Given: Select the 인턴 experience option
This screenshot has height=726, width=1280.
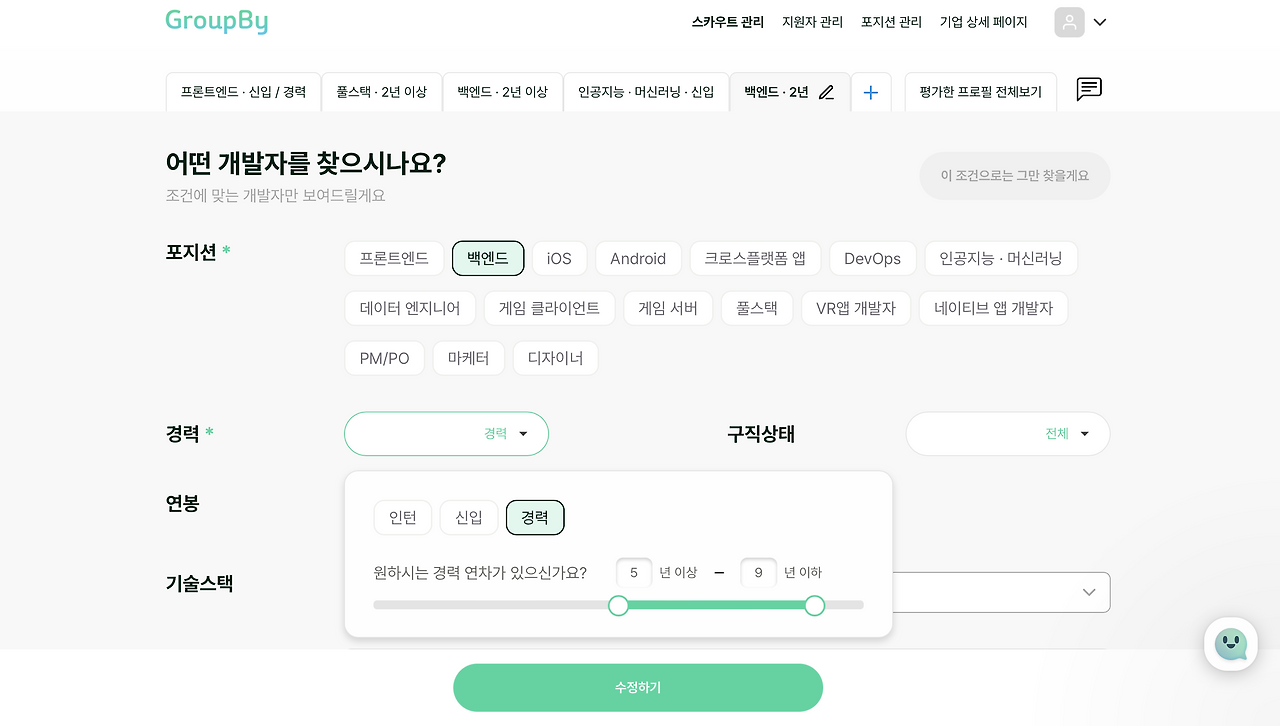Looking at the screenshot, I should (x=402, y=517).
